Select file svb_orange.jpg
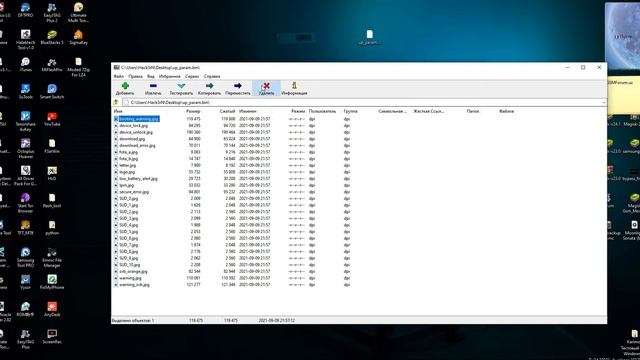This screenshot has width=640, height=360. (x=133, y=271)
